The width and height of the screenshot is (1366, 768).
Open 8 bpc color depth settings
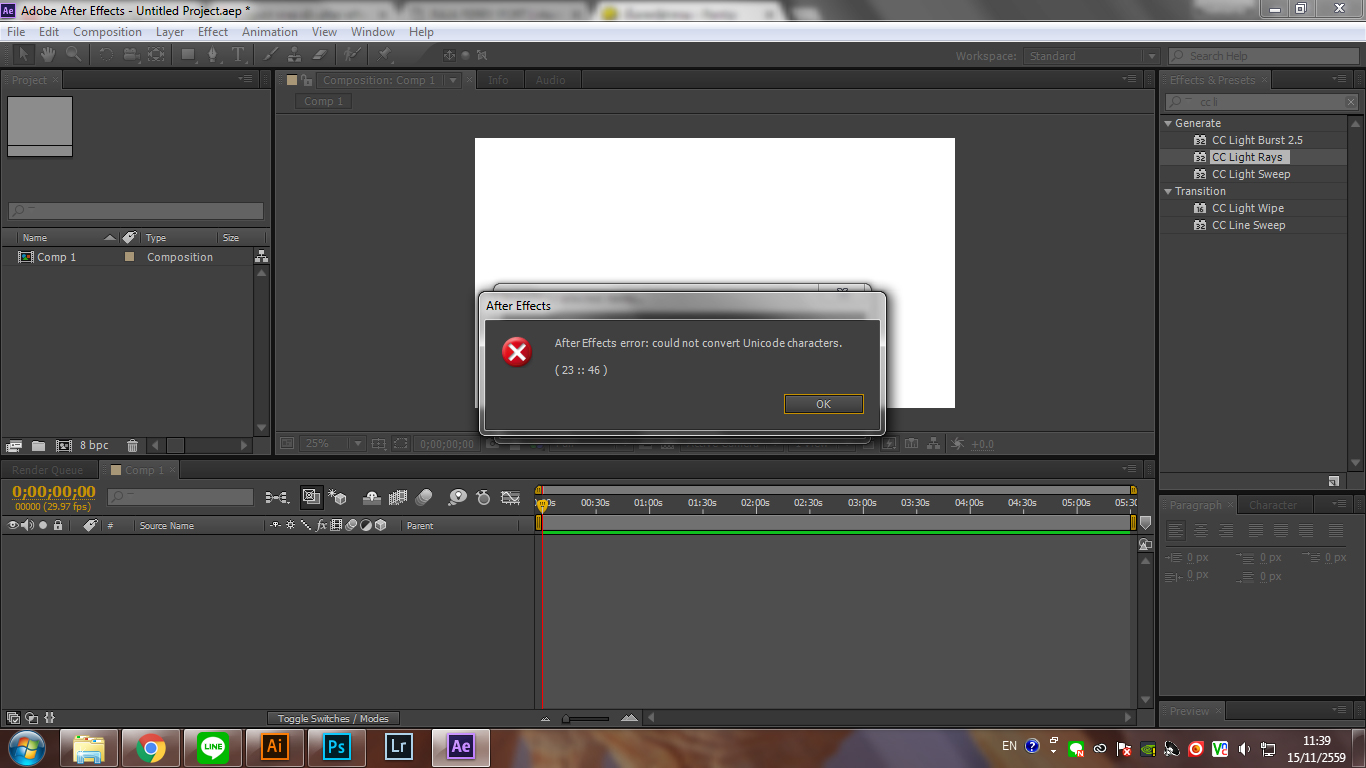[95, 445]
